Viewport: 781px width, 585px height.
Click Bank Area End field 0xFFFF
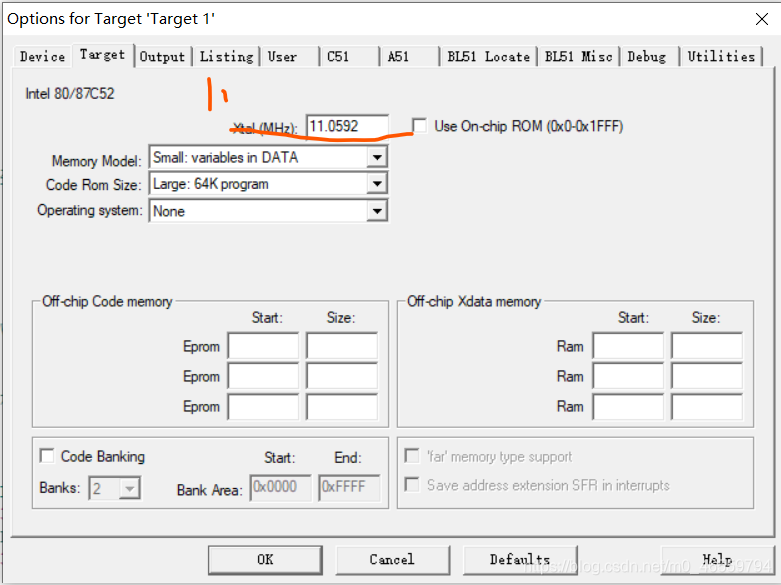(349, 487)
